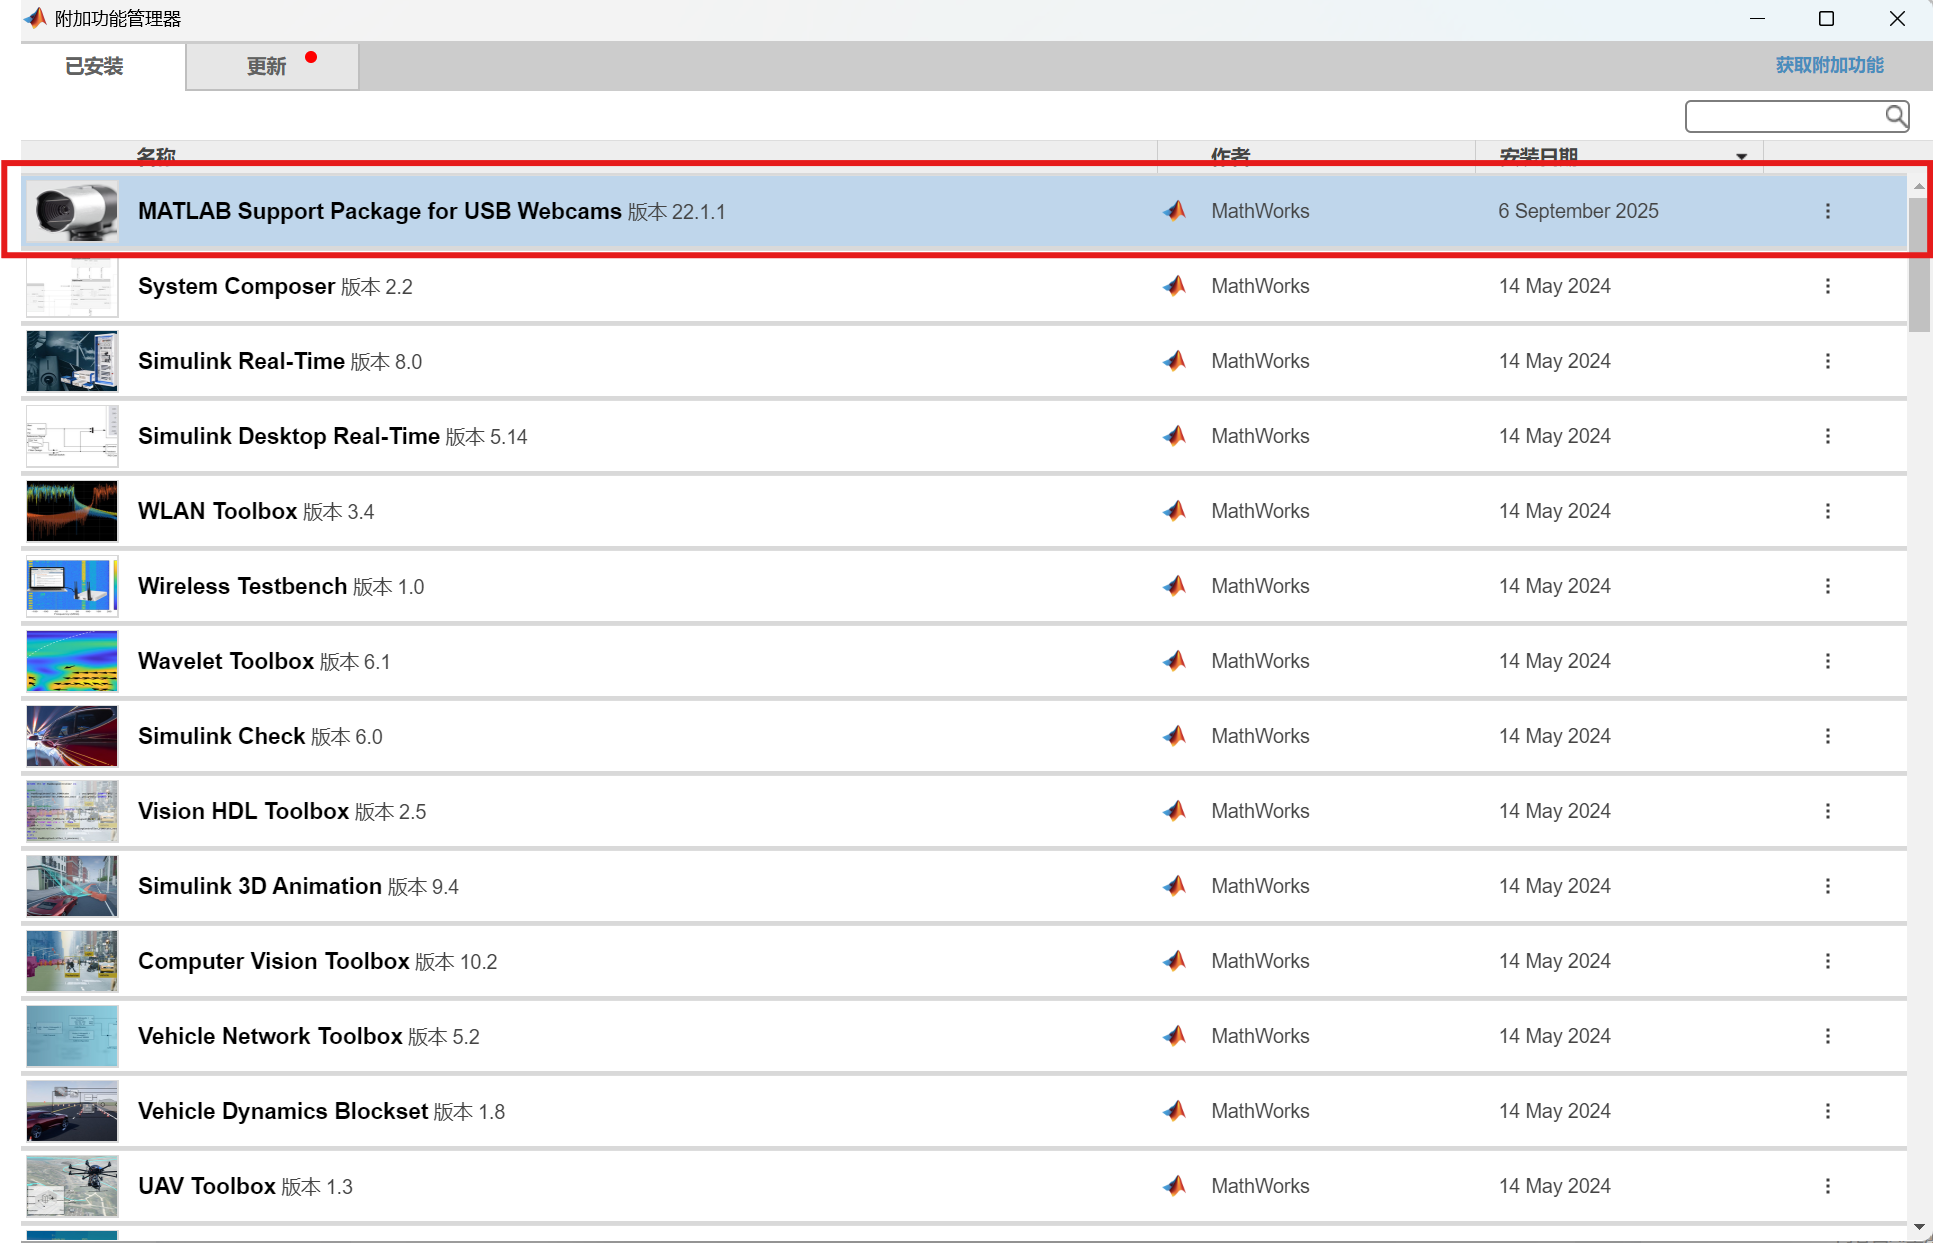
Task: Open options menu for USB Webcams package
Action: 1827,211
